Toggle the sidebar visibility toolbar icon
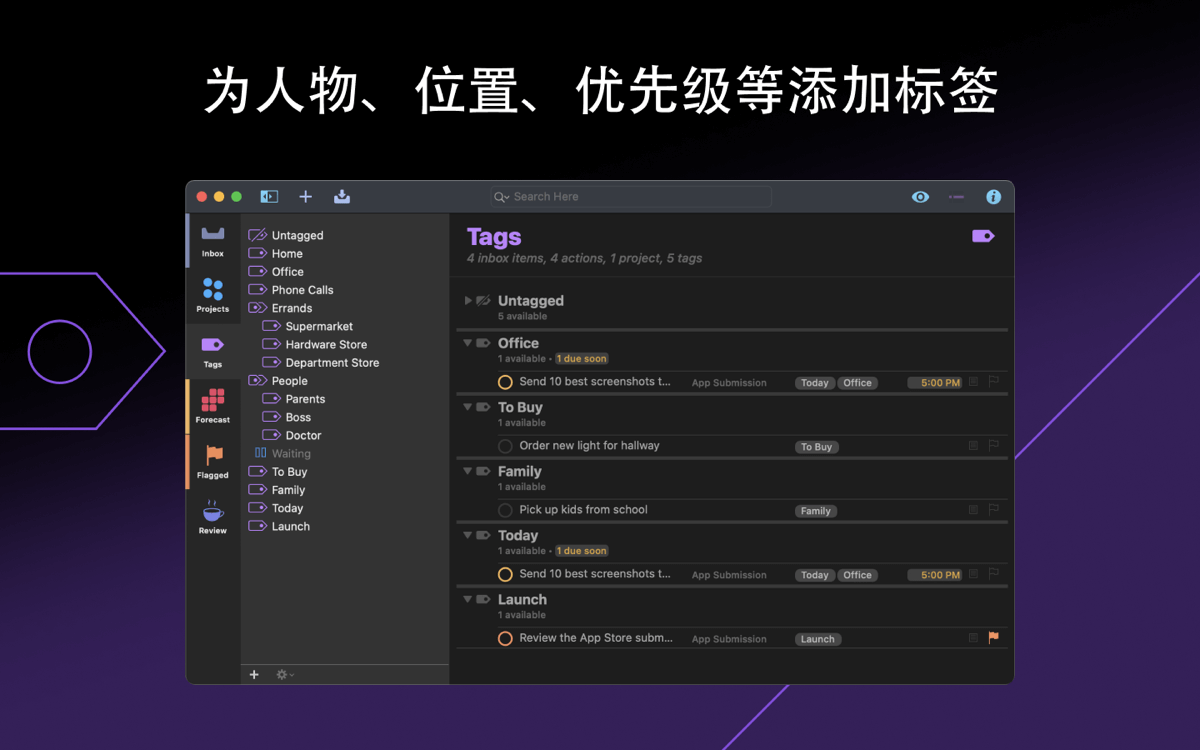The height and width of the screenshot is (750, 1200). 269,197
